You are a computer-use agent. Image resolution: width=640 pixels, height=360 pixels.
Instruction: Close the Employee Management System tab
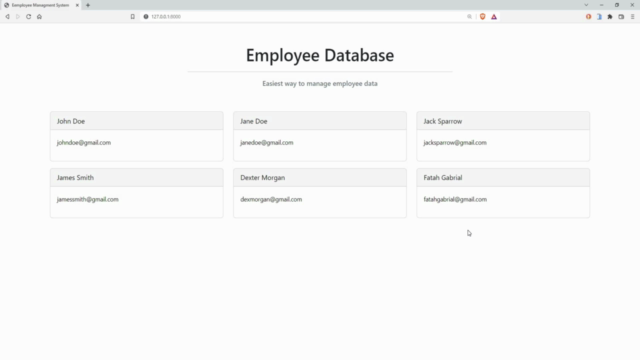coord(77,5)
